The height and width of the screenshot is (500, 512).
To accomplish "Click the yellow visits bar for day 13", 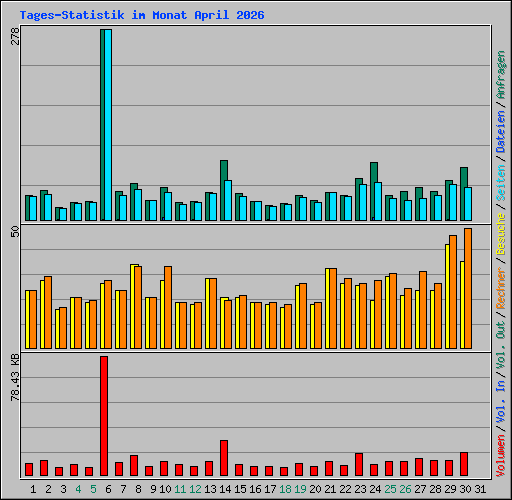I will click(x=207, y=314).
